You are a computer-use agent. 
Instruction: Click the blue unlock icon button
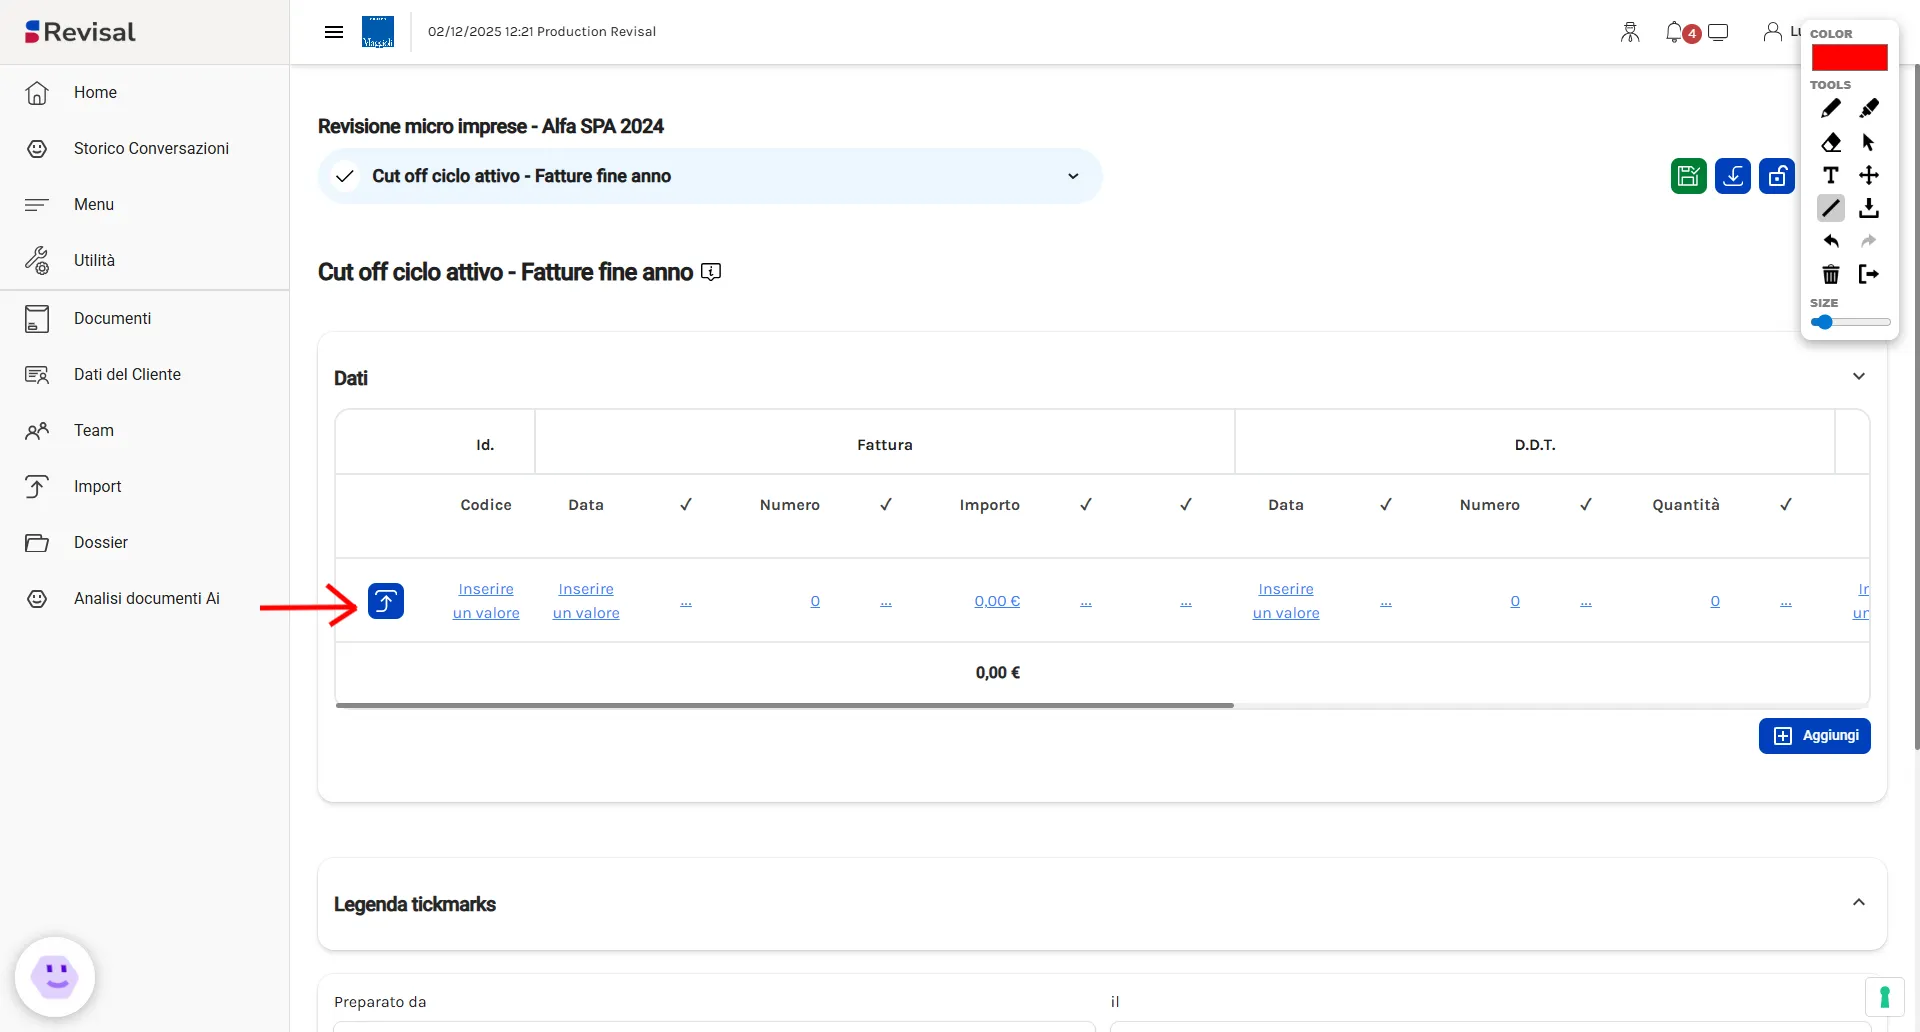[1776, 176]
